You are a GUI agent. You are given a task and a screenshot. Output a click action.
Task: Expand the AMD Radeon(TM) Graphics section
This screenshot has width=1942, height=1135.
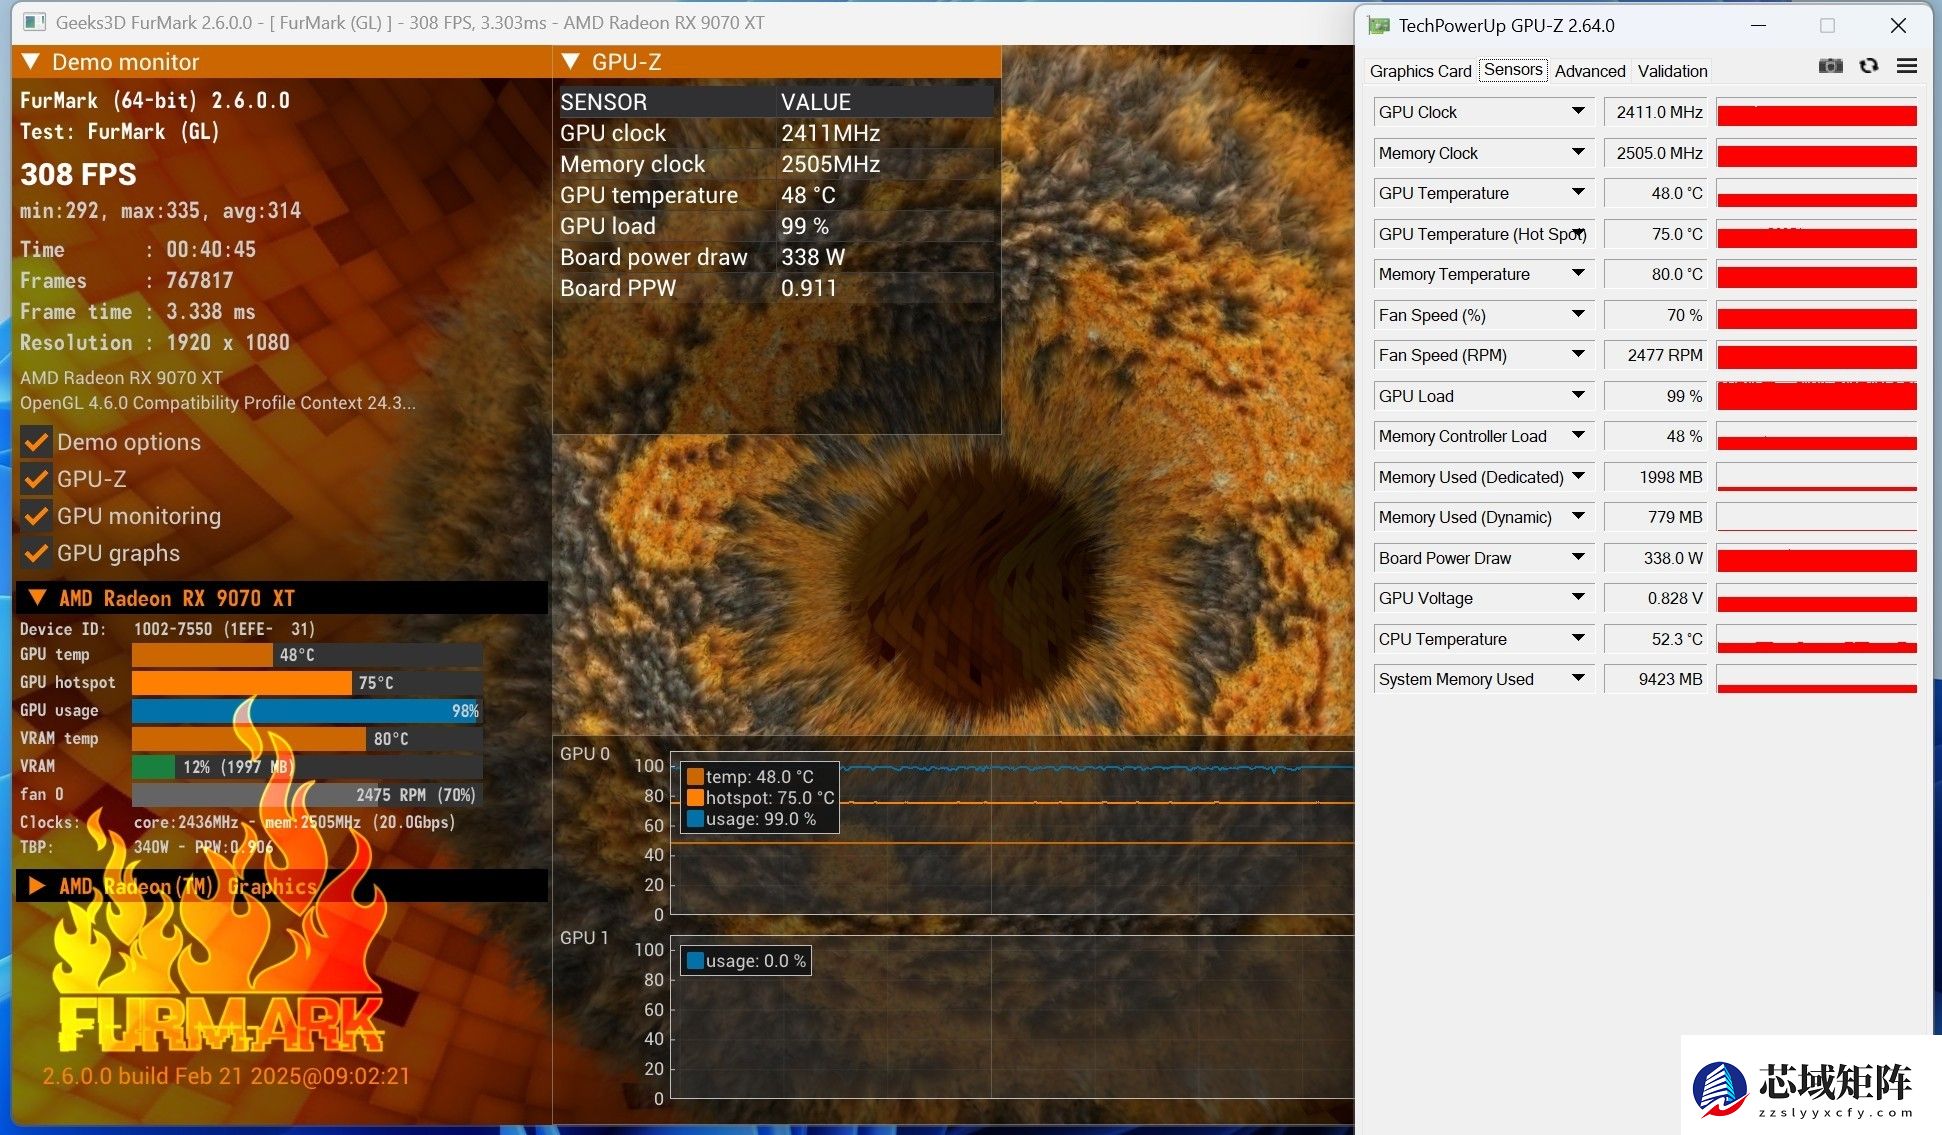[37, 886]
